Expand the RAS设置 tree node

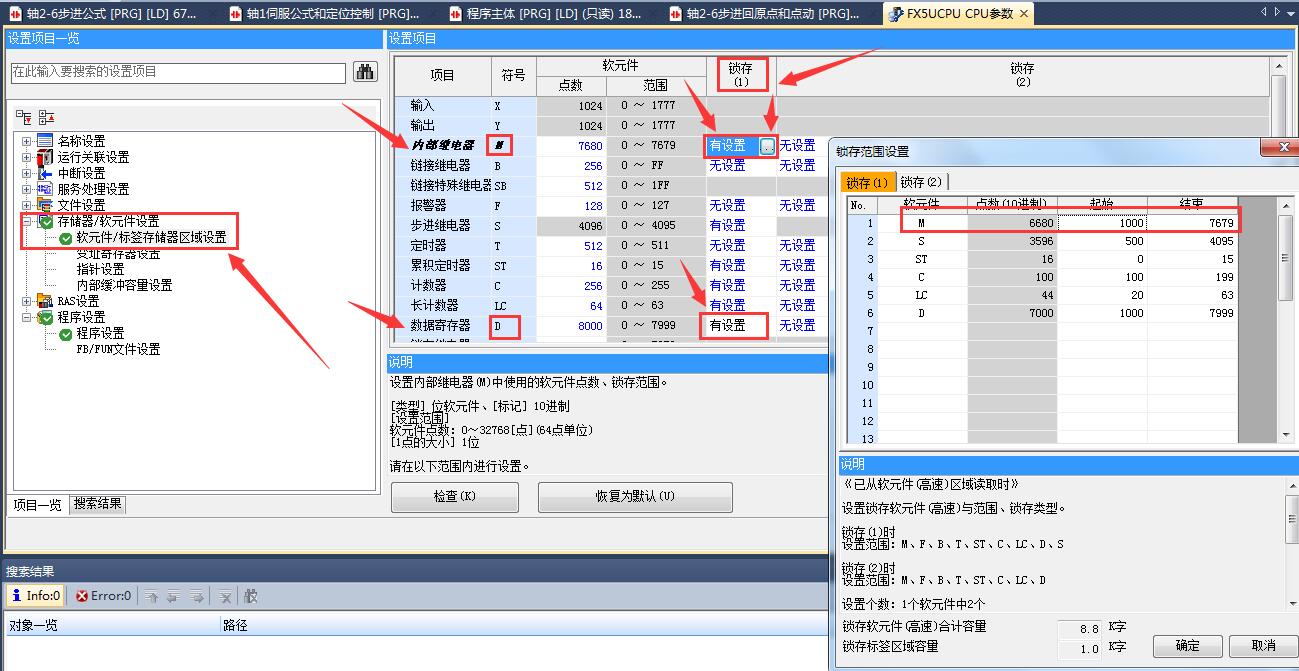click(x=27, y=301)
